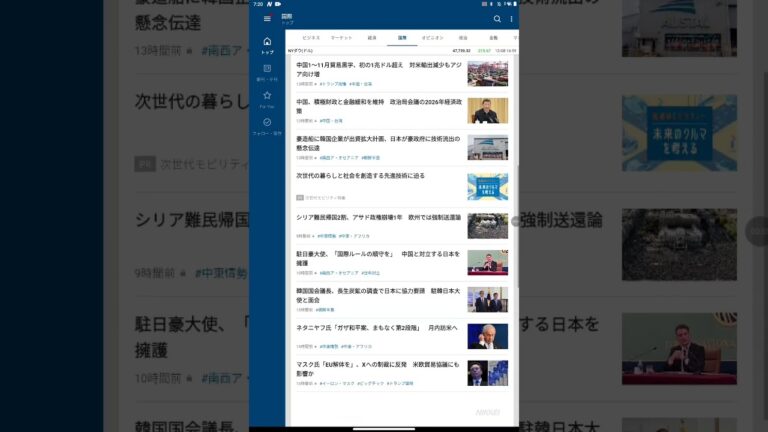Switch to the ビジネス tab
768x432 pixels.
tap(311, 37)
